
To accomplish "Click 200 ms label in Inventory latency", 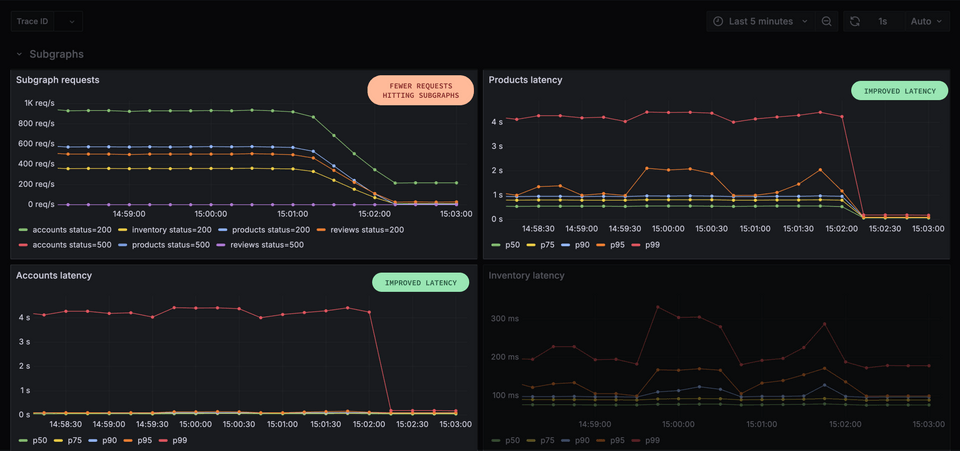I will tap(504, 357).
